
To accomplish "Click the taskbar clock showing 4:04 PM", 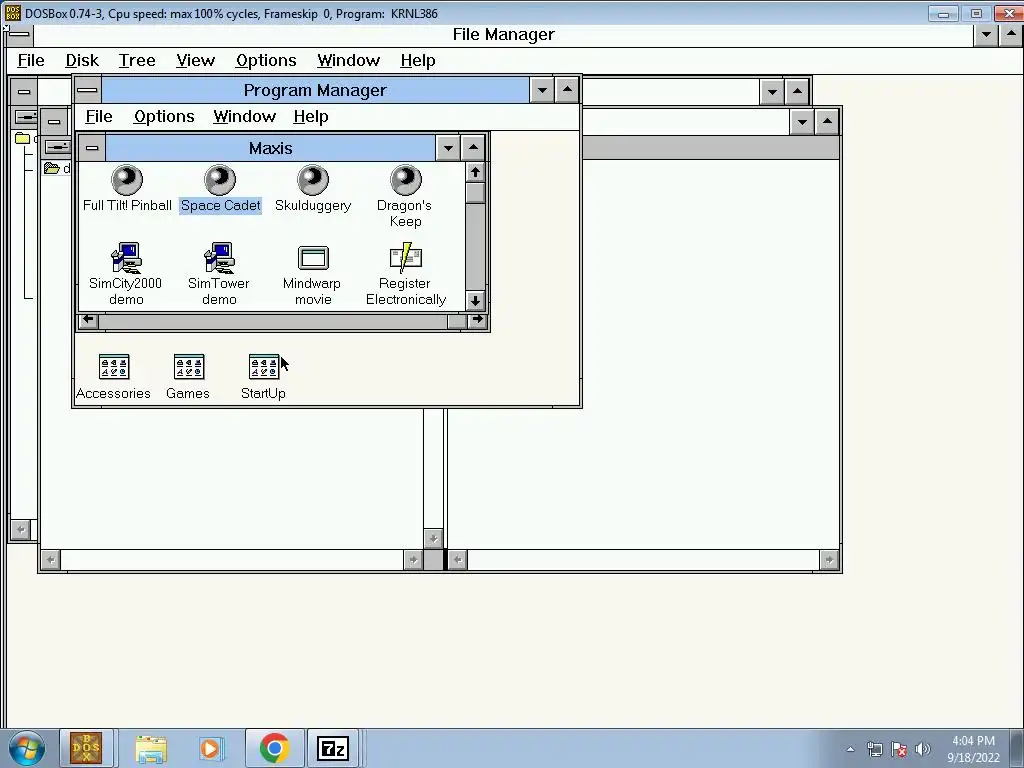I will (x=973, y=749).
